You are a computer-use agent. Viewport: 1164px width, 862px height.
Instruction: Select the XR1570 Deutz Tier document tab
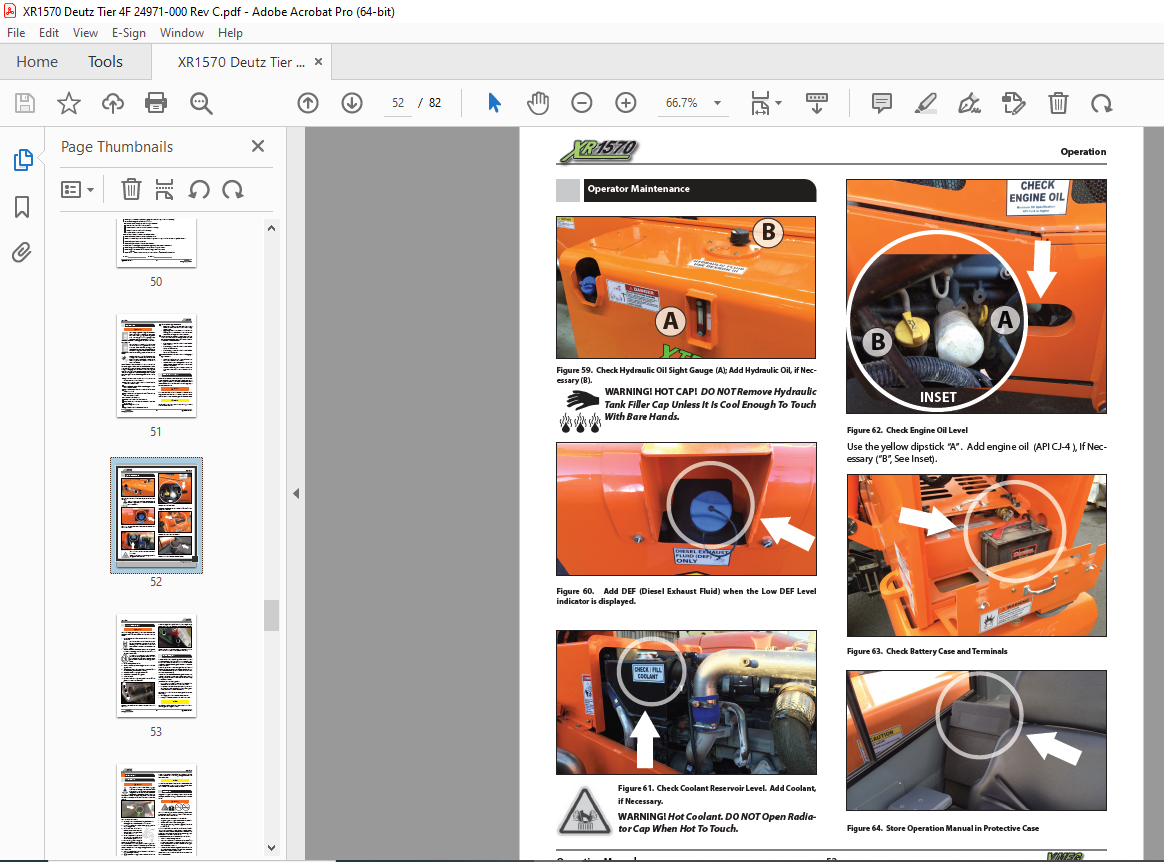241,62
